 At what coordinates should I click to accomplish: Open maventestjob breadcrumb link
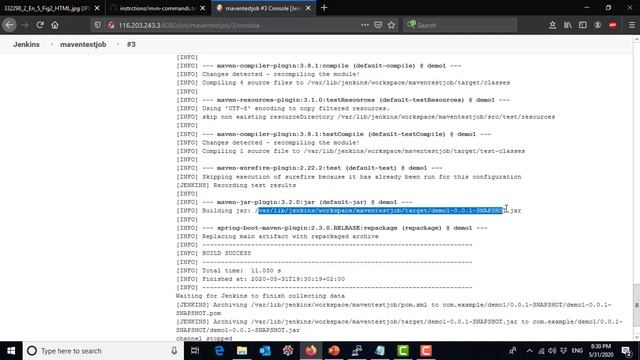click(x=83, y=44)
